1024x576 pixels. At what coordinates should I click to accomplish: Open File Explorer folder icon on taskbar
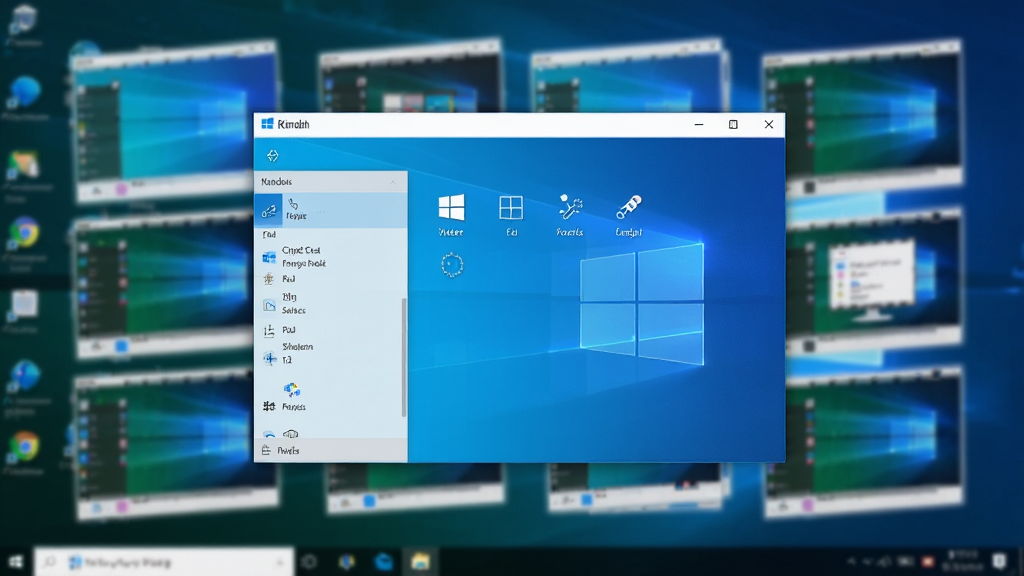(x=420, y=562)
